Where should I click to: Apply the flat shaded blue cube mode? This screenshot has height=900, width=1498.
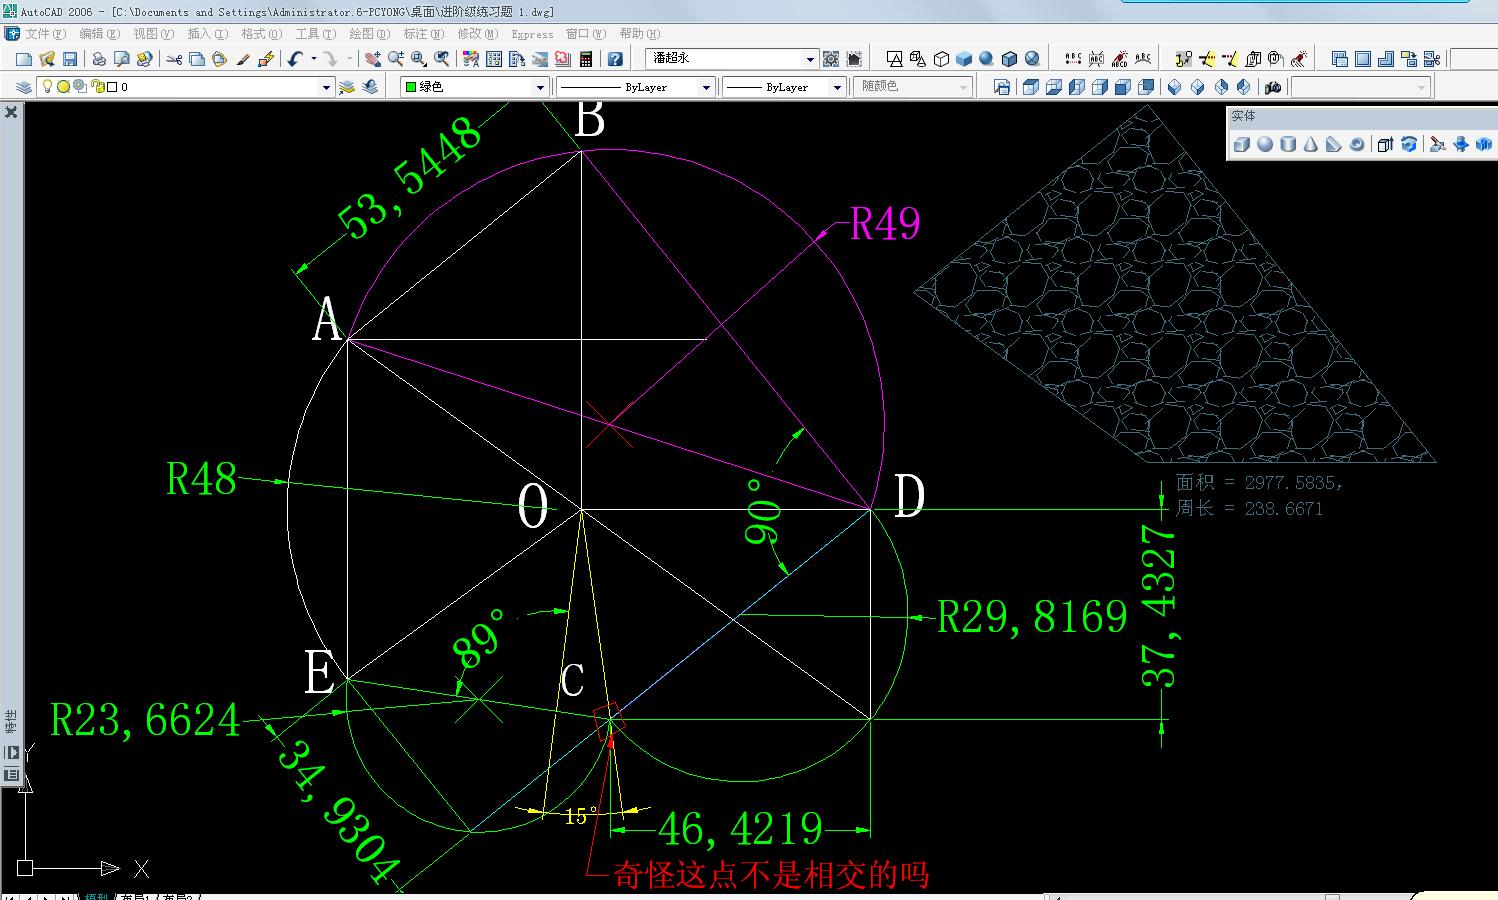(964, 59)
